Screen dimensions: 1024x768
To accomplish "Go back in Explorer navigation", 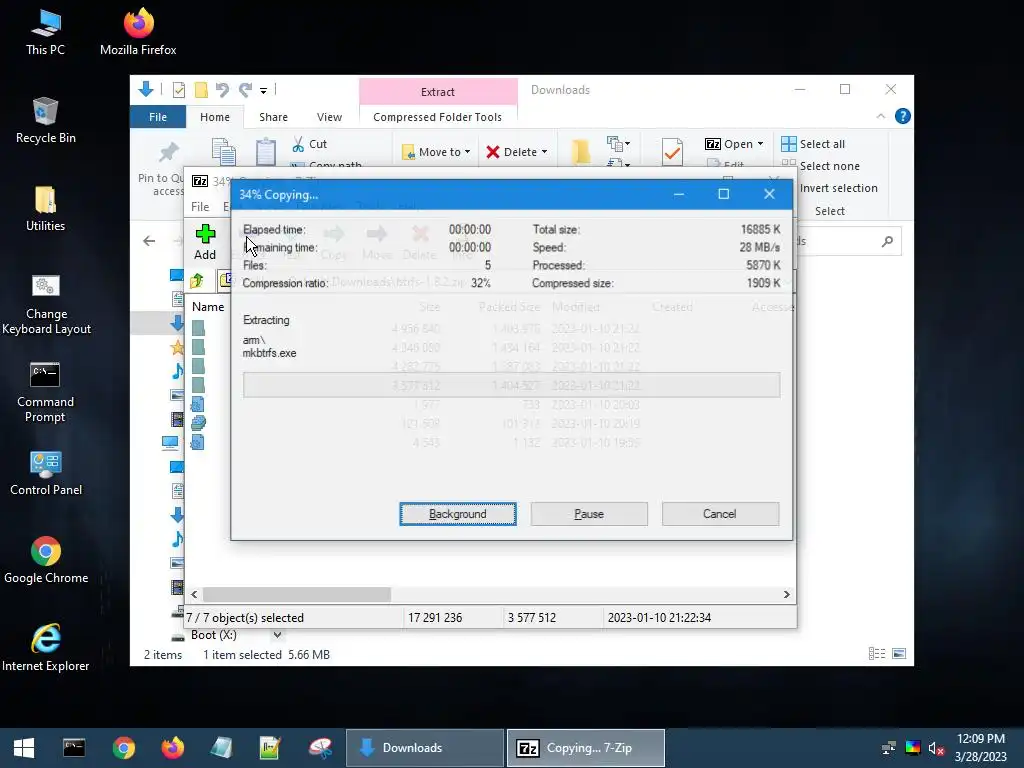I will point(149,241).
